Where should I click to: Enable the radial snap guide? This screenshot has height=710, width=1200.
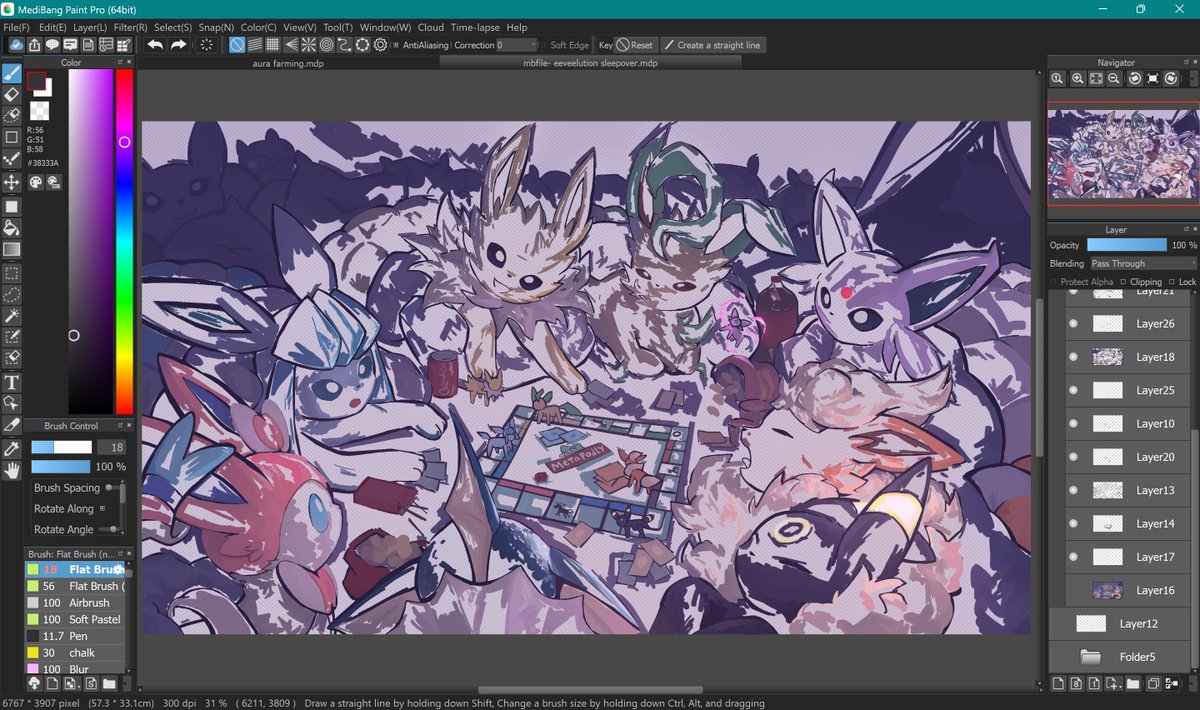pos(309,45)
